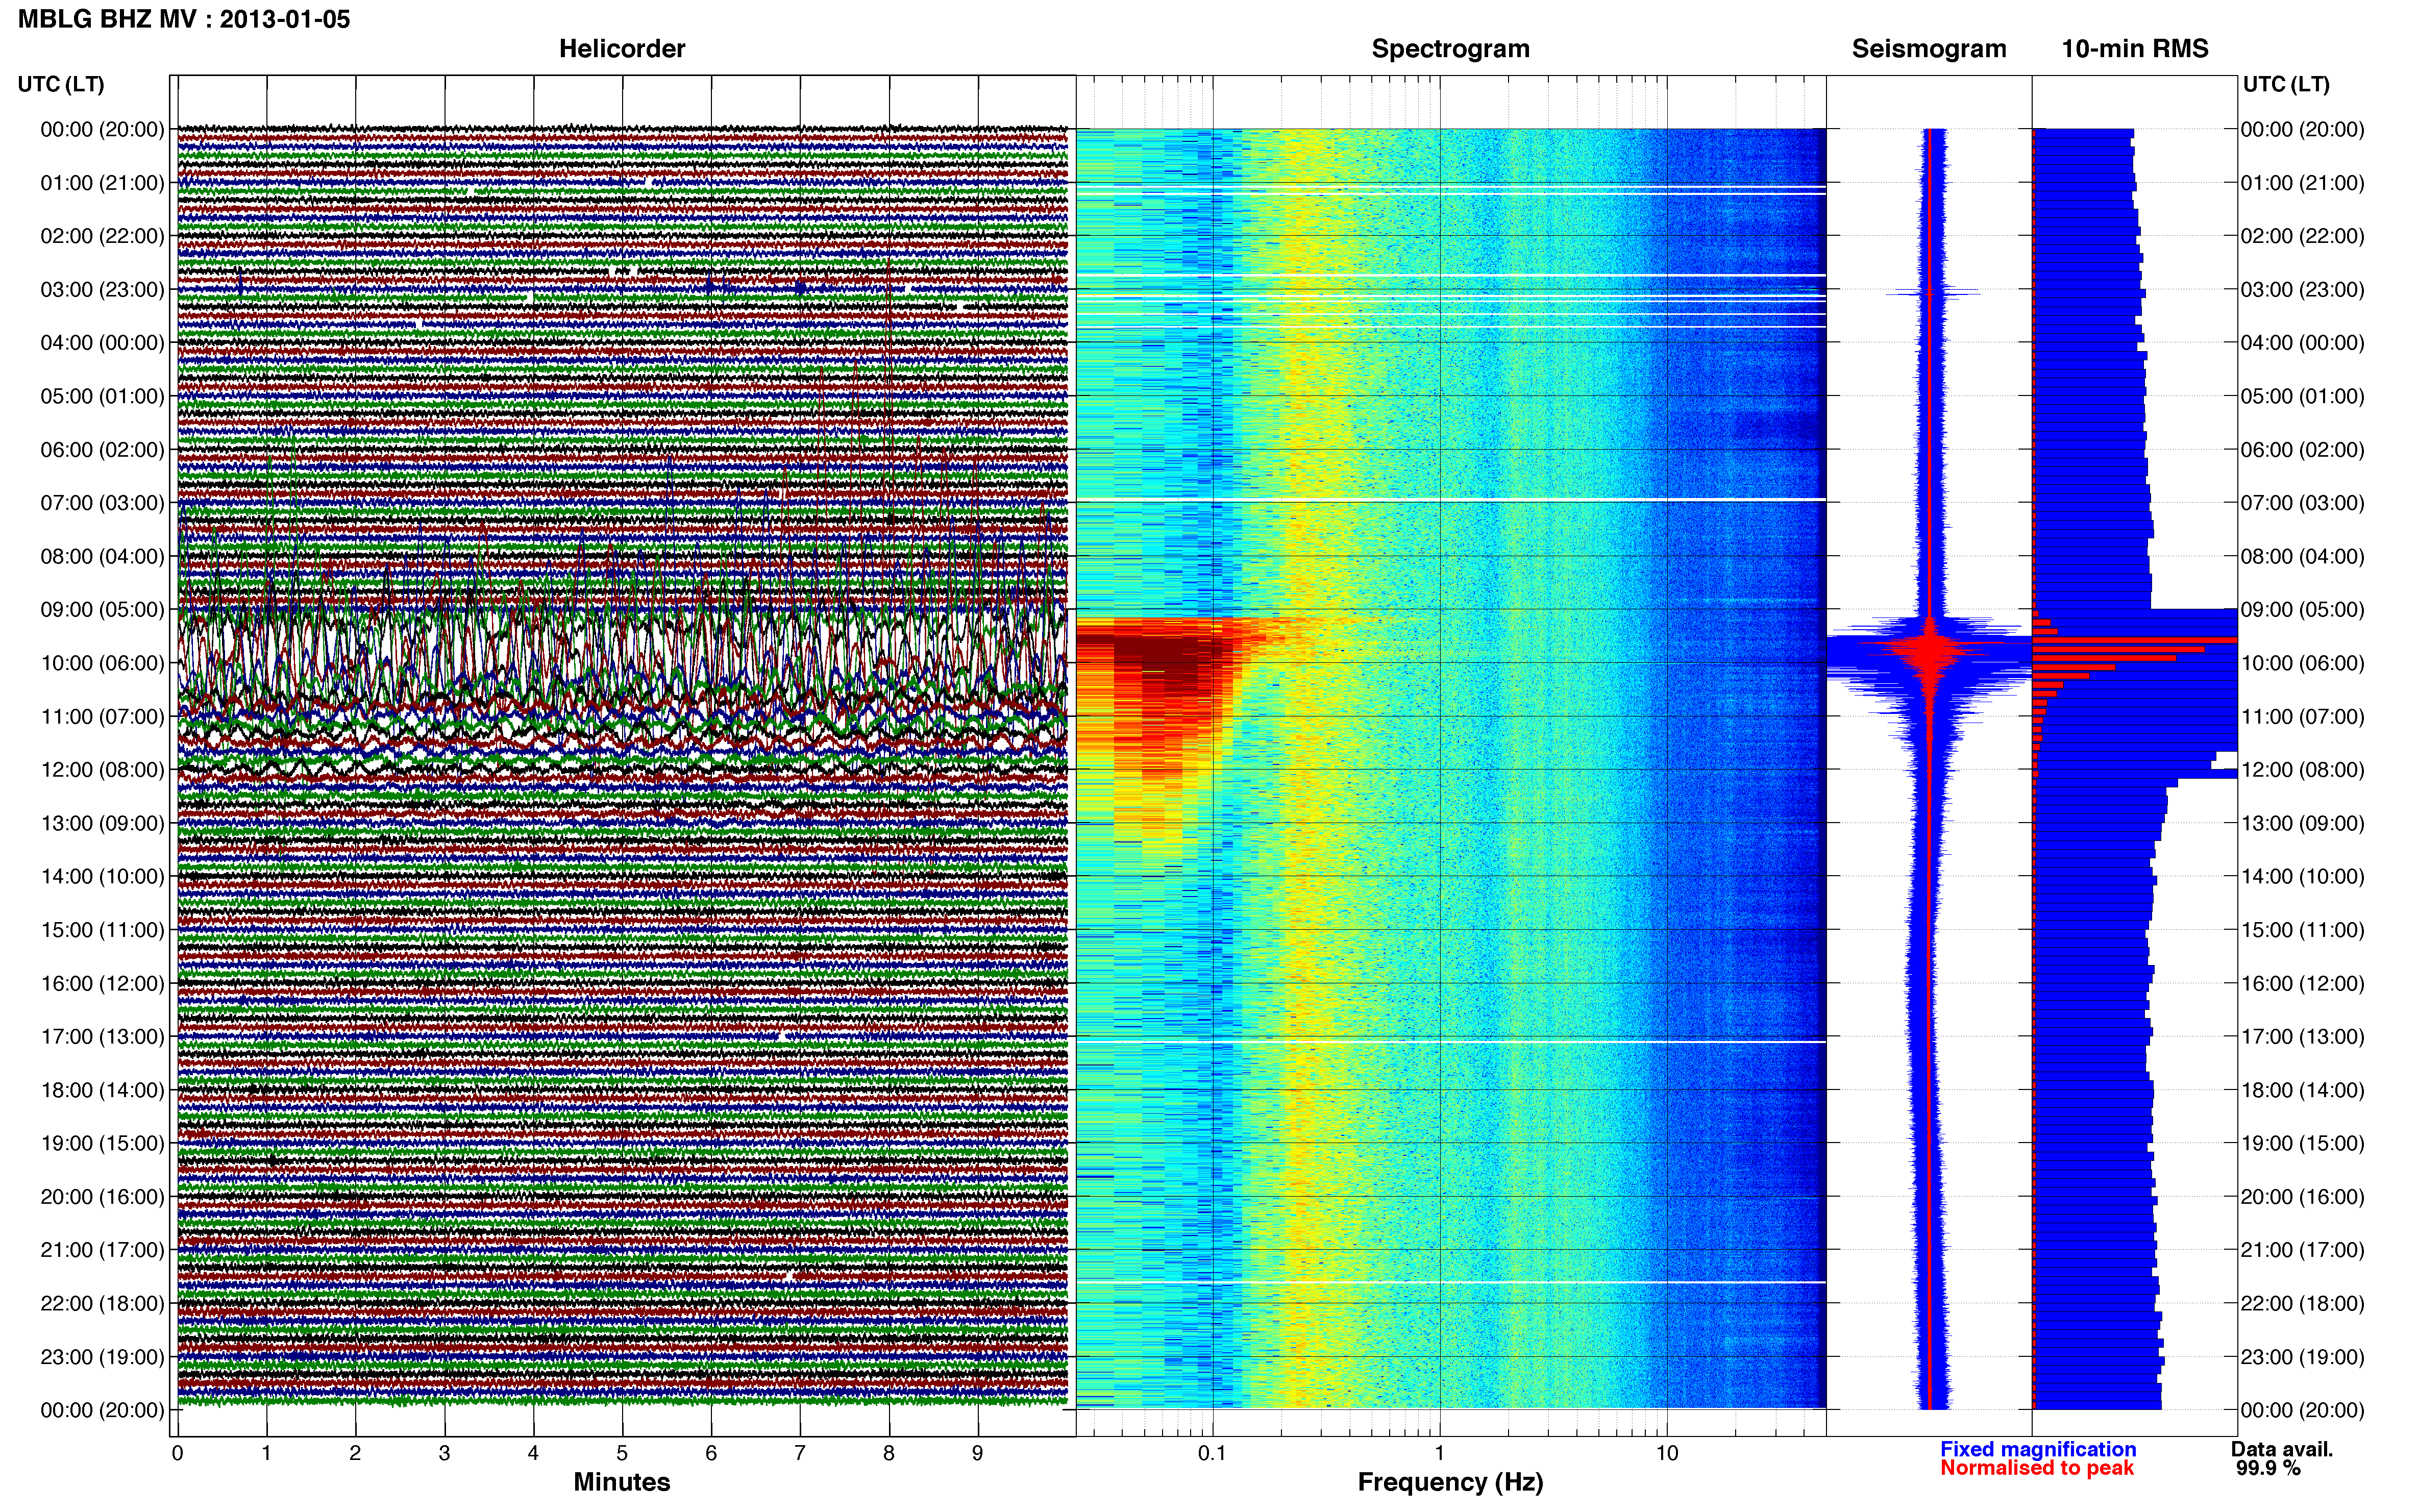Click the left '10:00 (06:00)' time label
The width and height of the screenshot is (2419, 1512).
point(102,663)
